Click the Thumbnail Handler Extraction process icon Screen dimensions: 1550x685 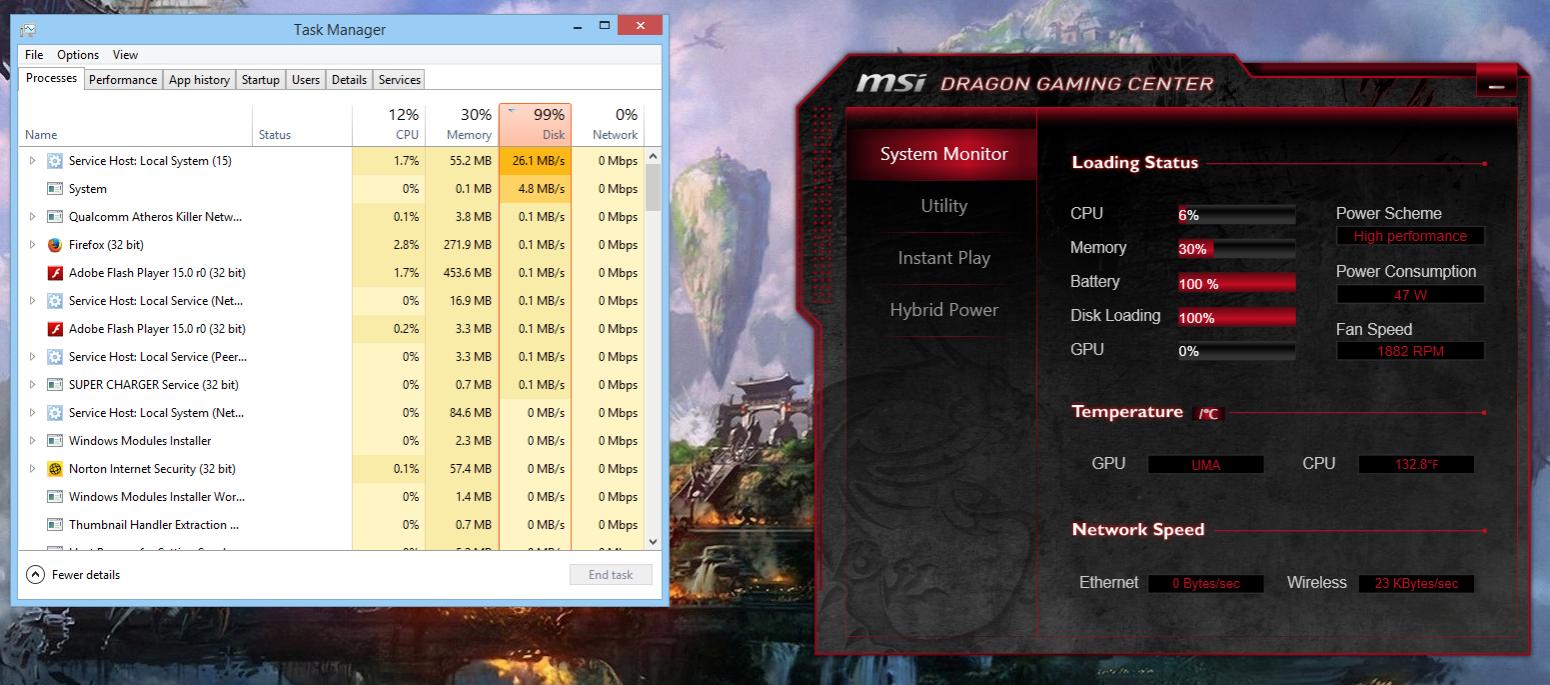[x=55, y=525]
